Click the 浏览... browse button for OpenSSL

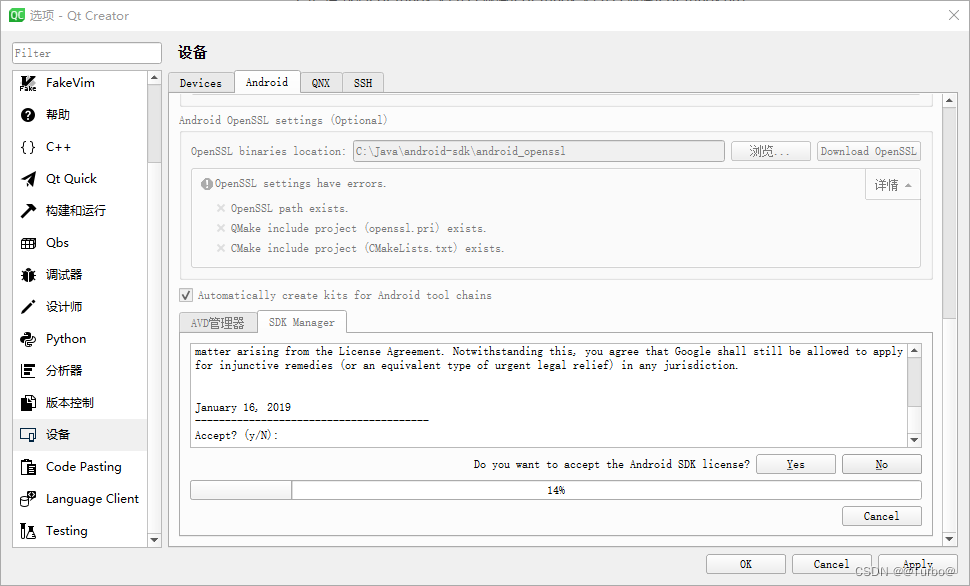[770, 151]
